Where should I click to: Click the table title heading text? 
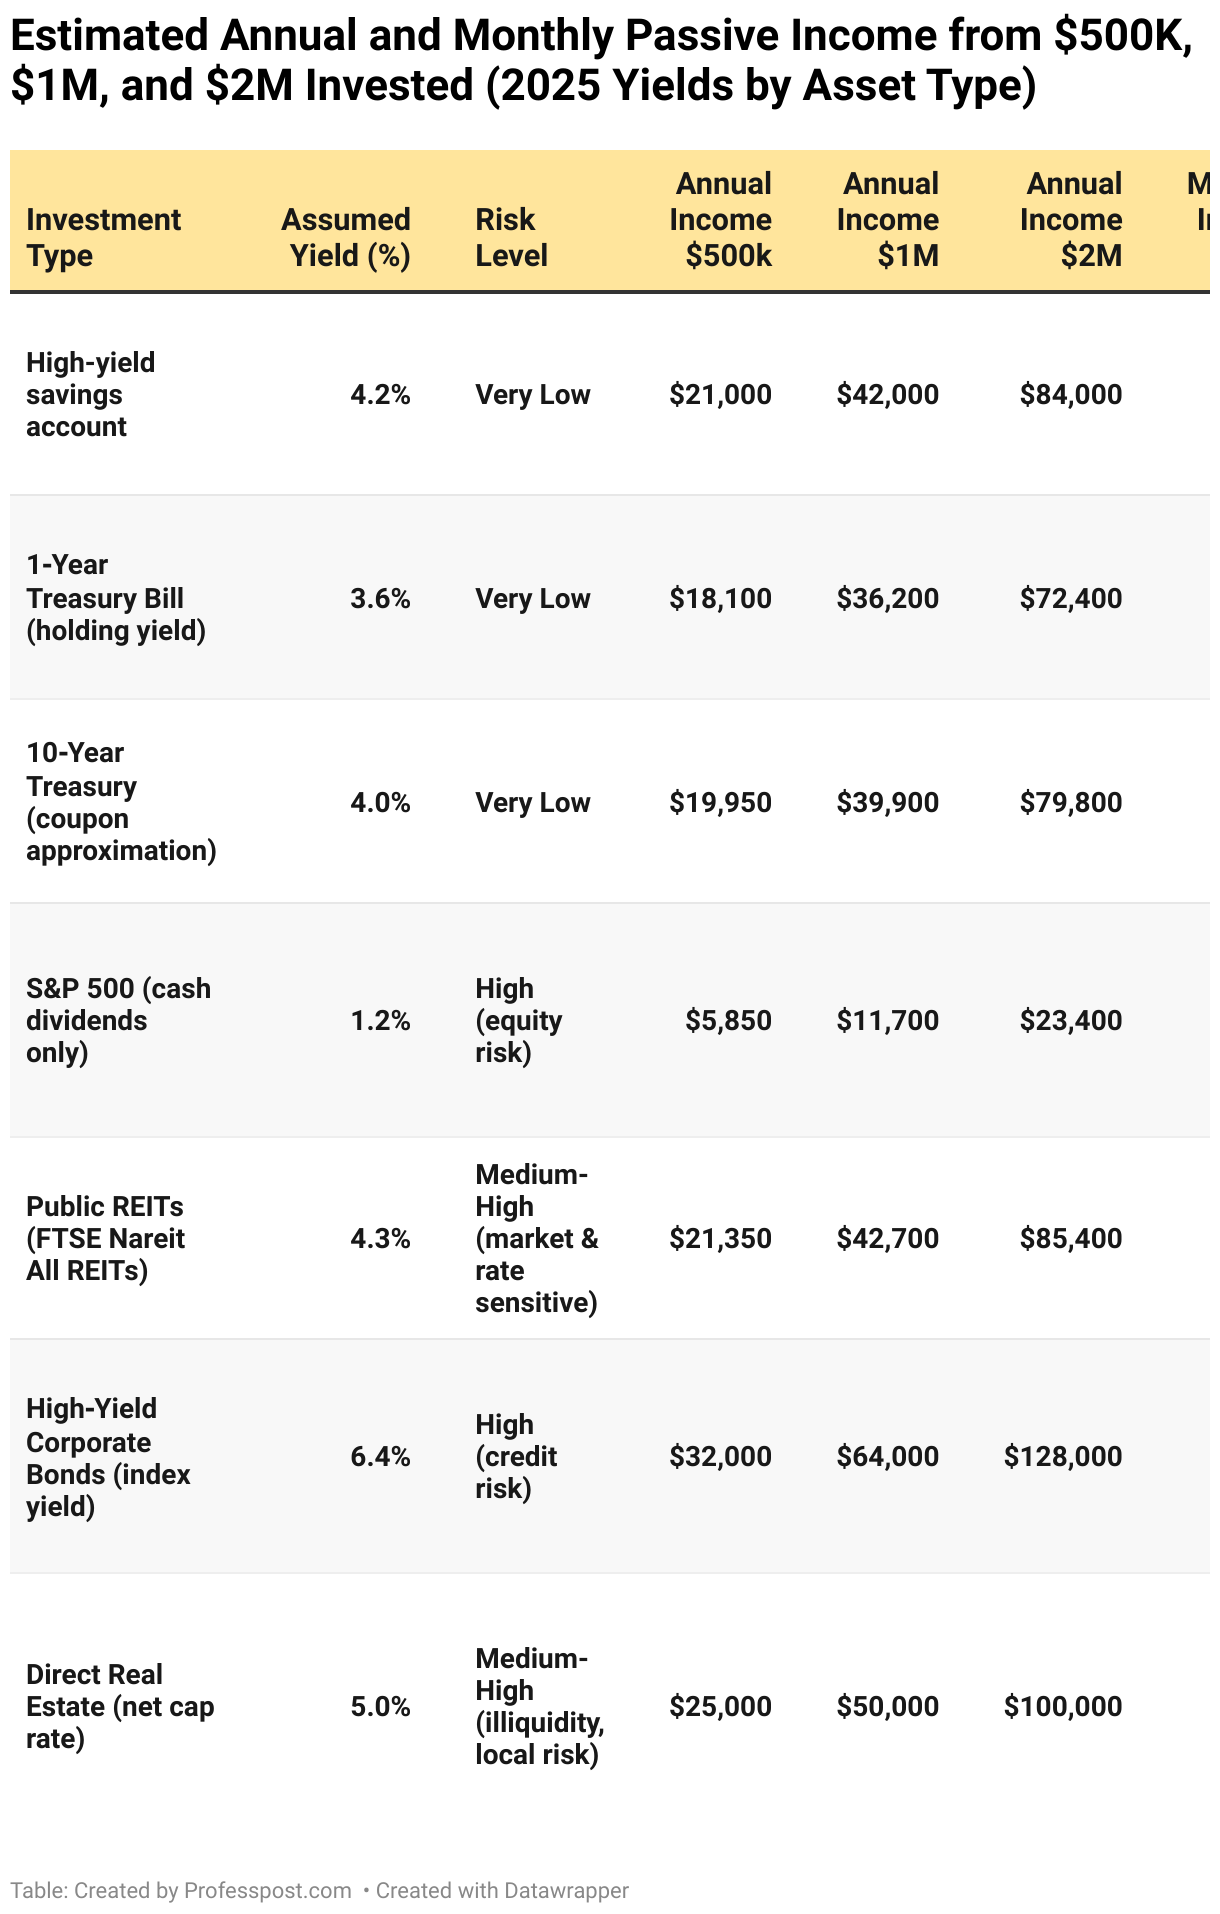click(x=602, y=62)
